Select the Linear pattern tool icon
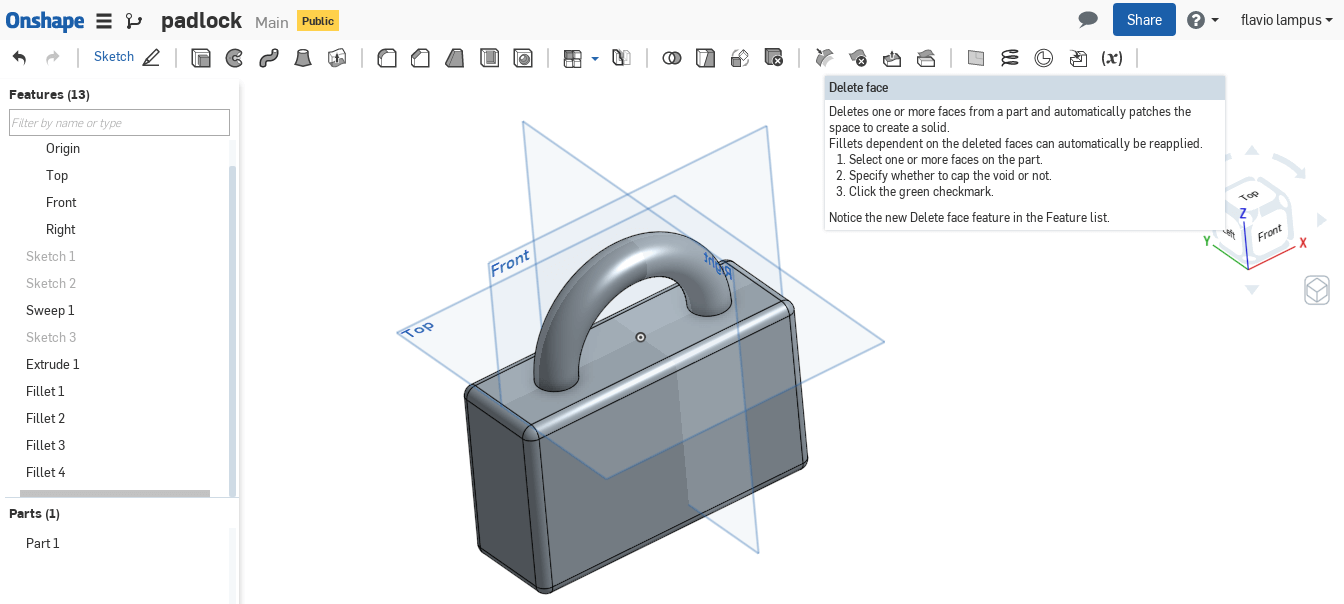The width and height of the screenshot is (1344, 604). pos(573,58)
